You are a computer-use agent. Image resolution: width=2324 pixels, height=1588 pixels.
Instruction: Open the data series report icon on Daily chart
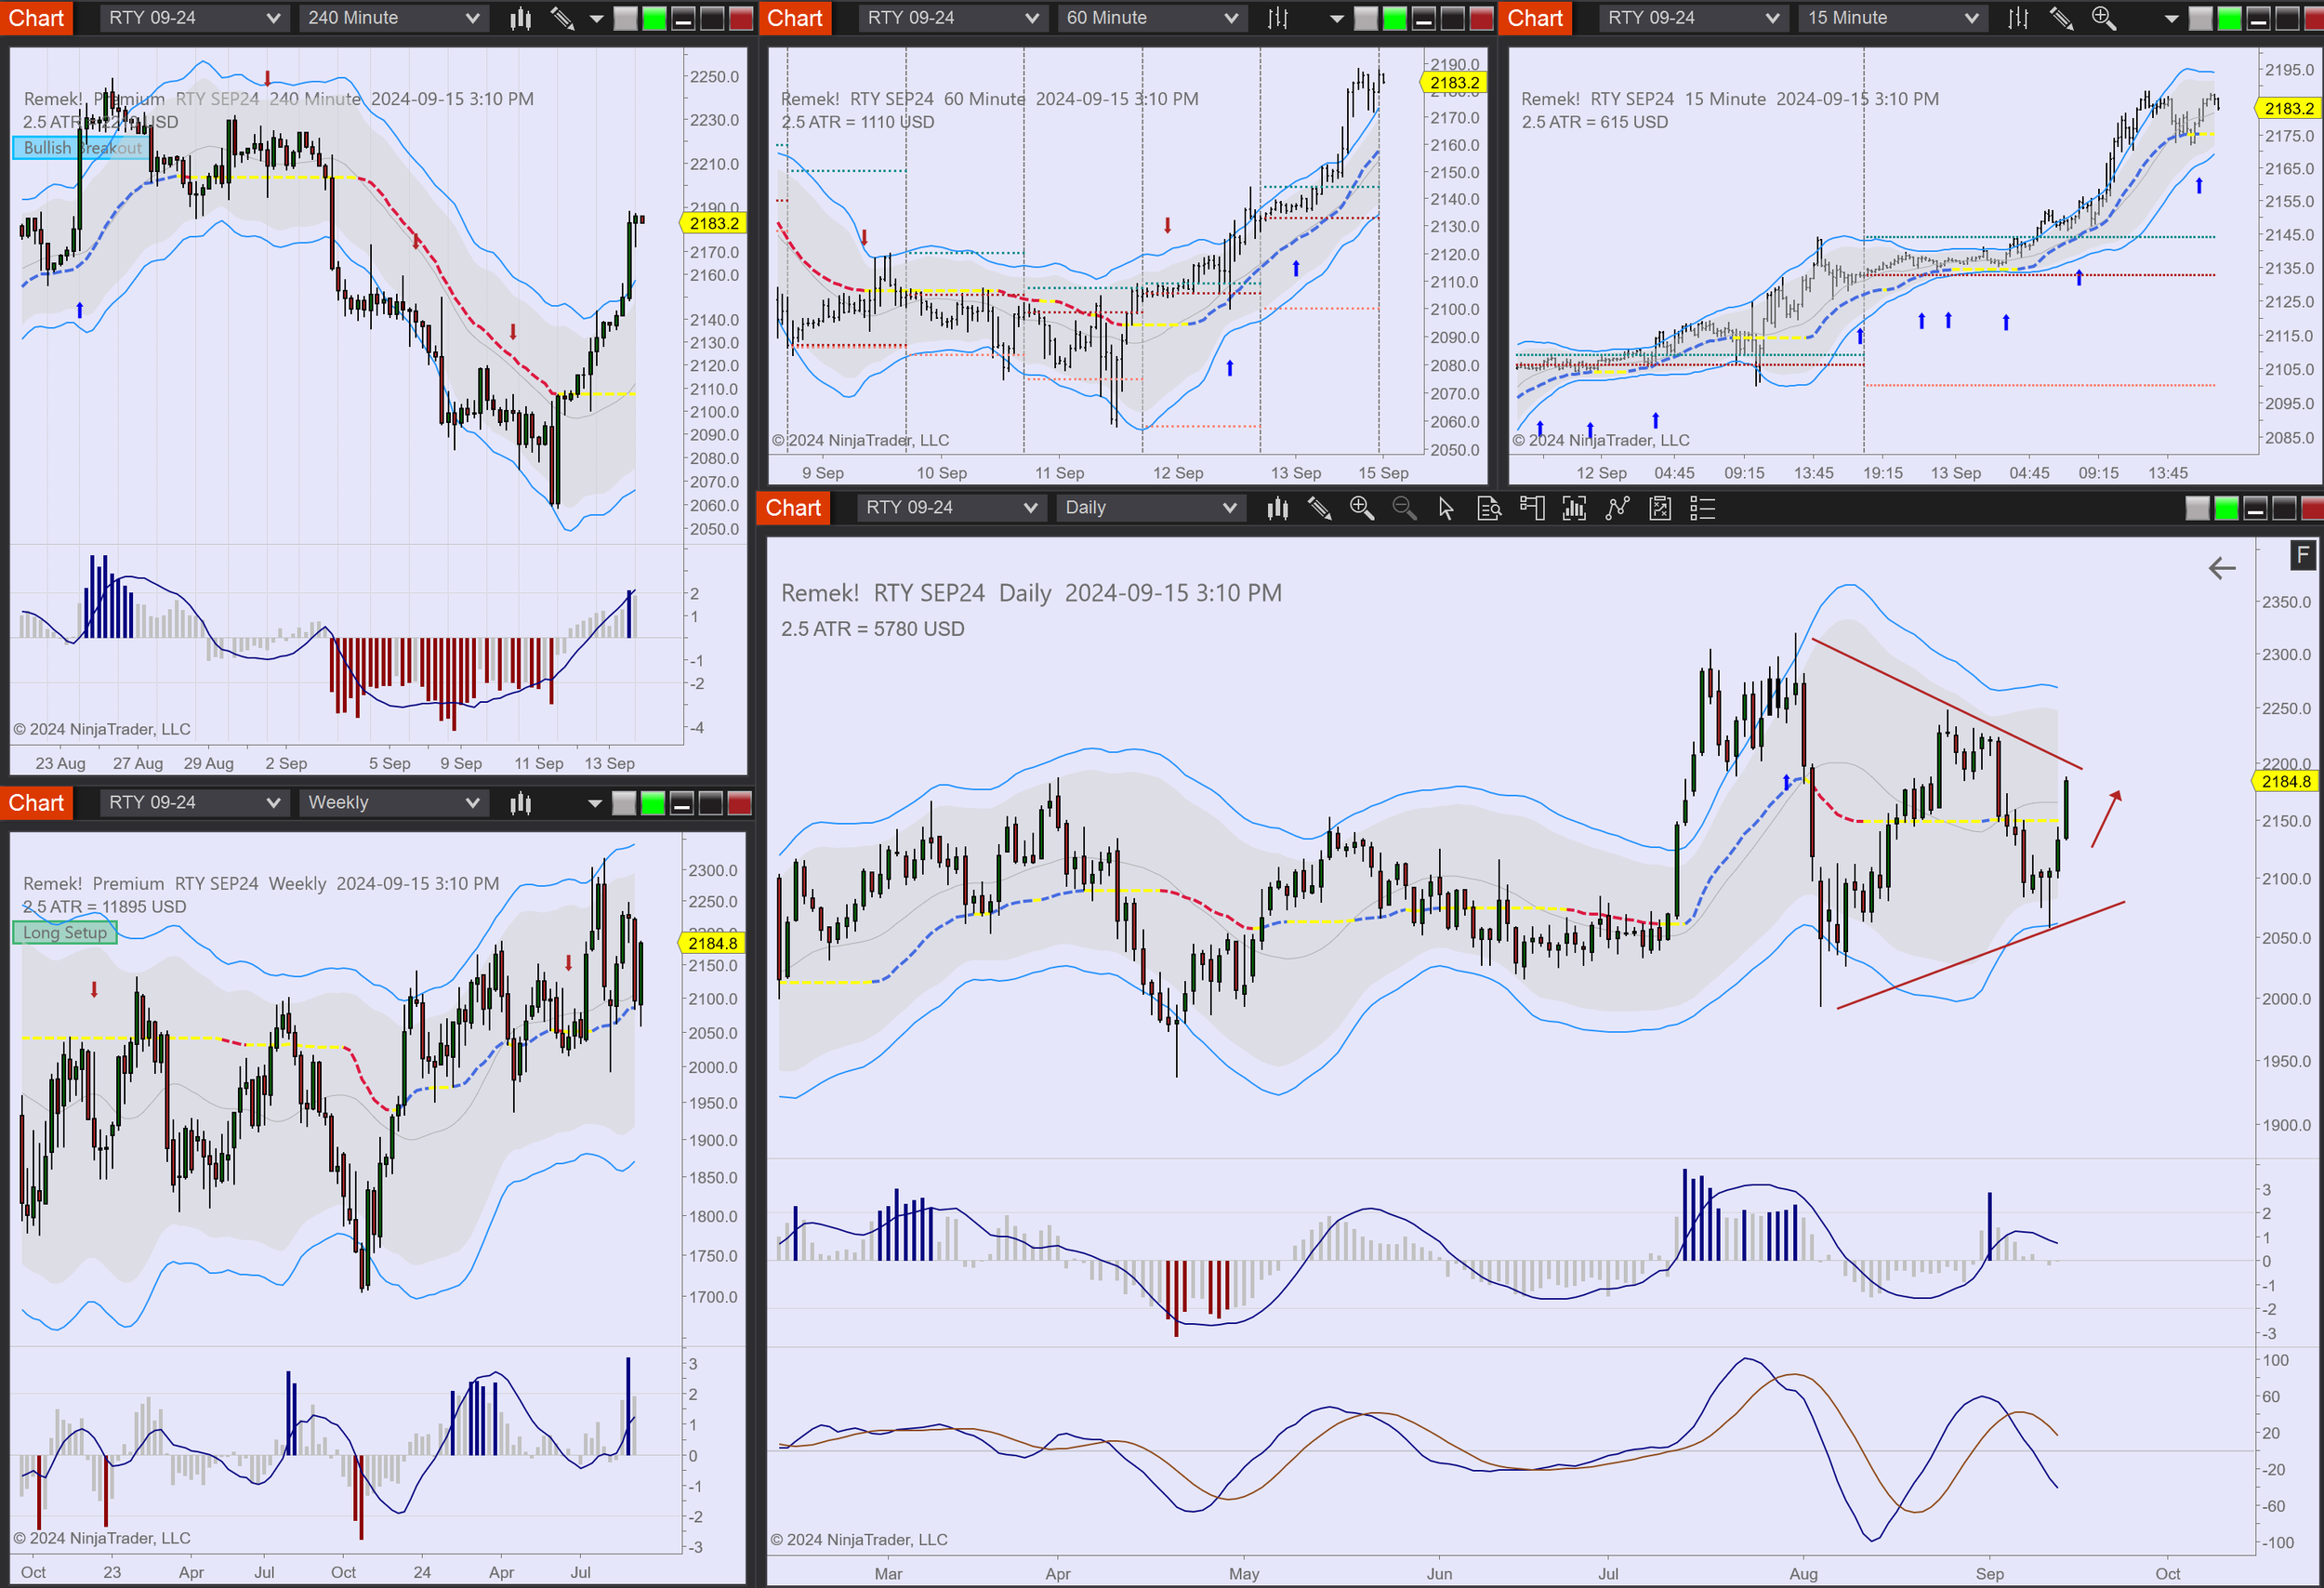(1490, 509)
